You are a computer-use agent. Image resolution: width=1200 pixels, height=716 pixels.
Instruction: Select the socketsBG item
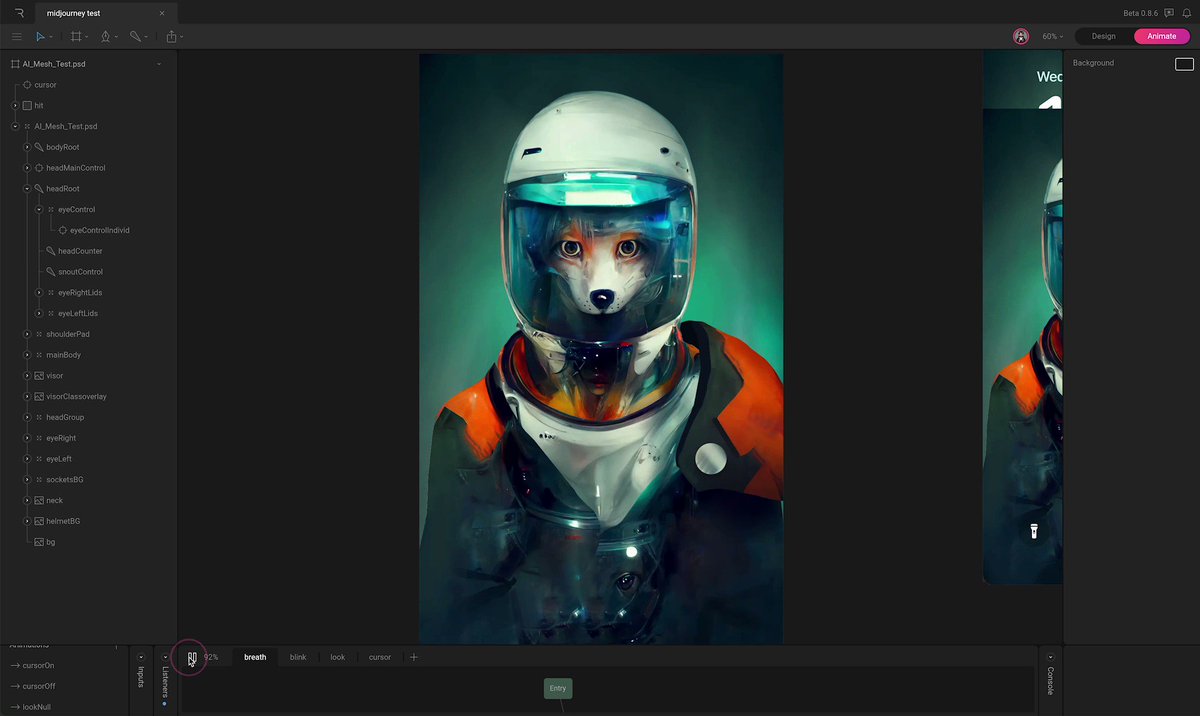tap(64, 480)
